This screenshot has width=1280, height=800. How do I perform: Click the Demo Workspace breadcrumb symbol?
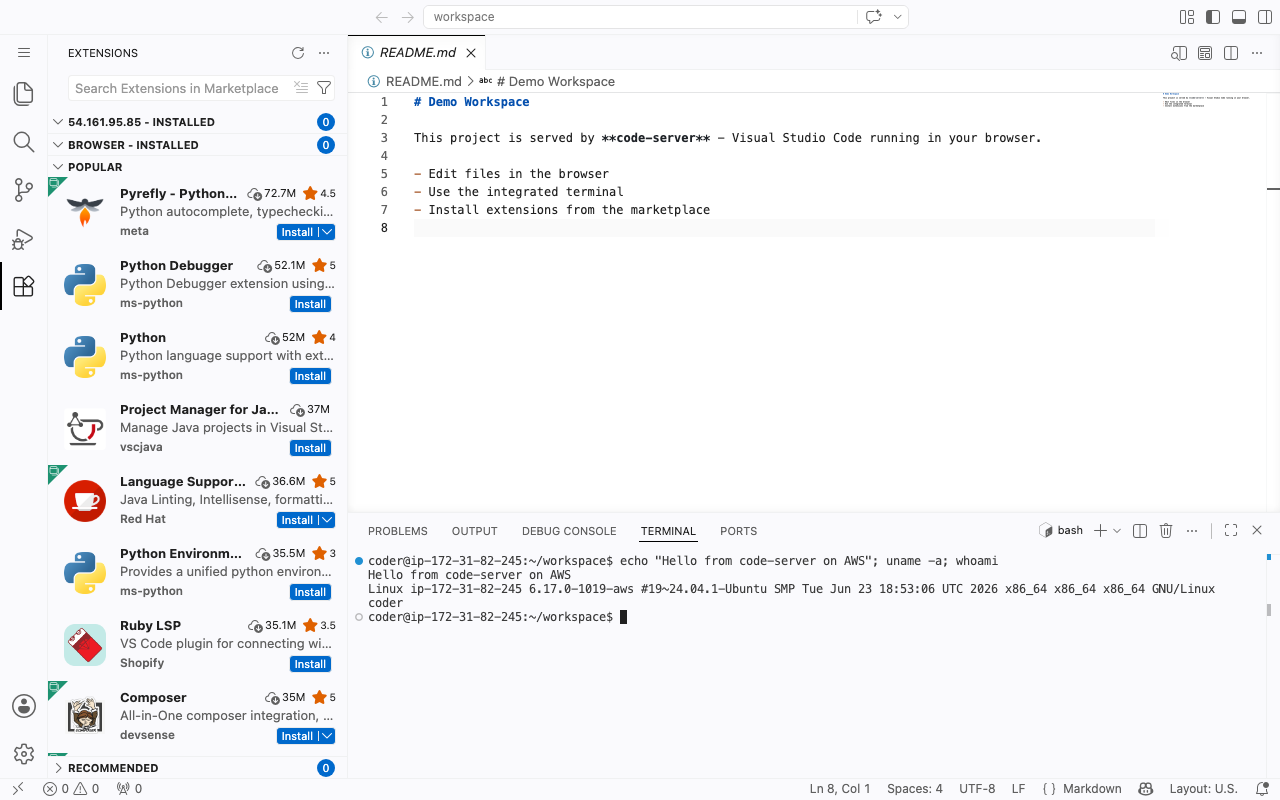[555, 81]
